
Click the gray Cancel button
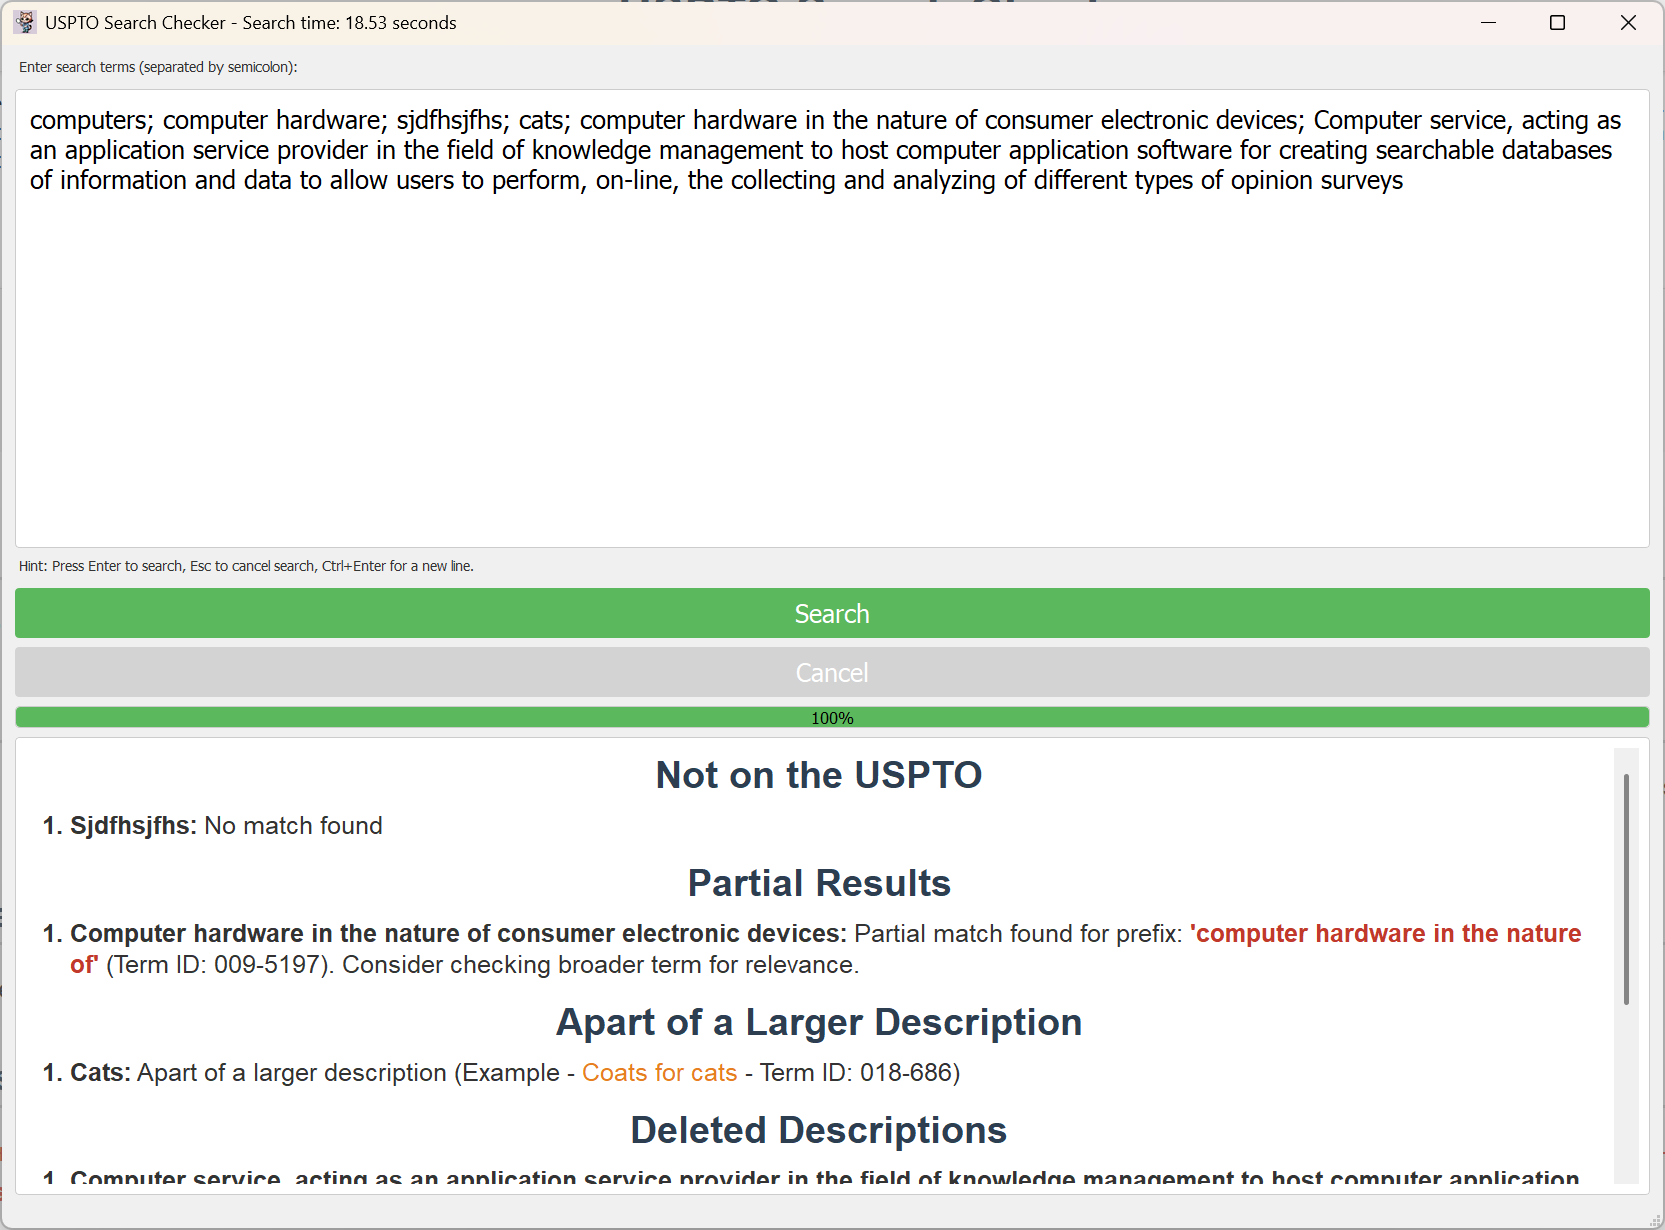coord(832,672)
